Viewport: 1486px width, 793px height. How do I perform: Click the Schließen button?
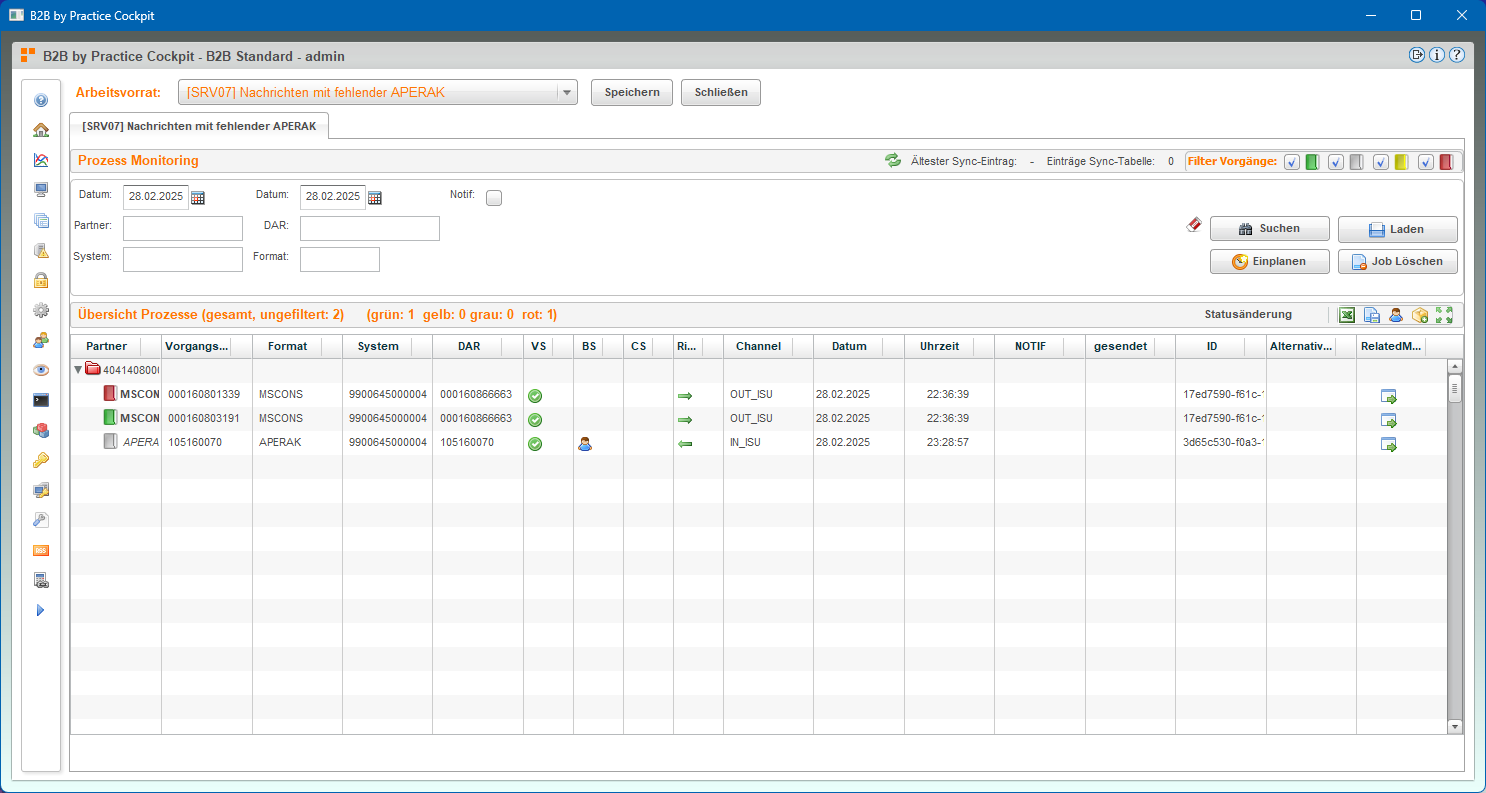(721, 92)
